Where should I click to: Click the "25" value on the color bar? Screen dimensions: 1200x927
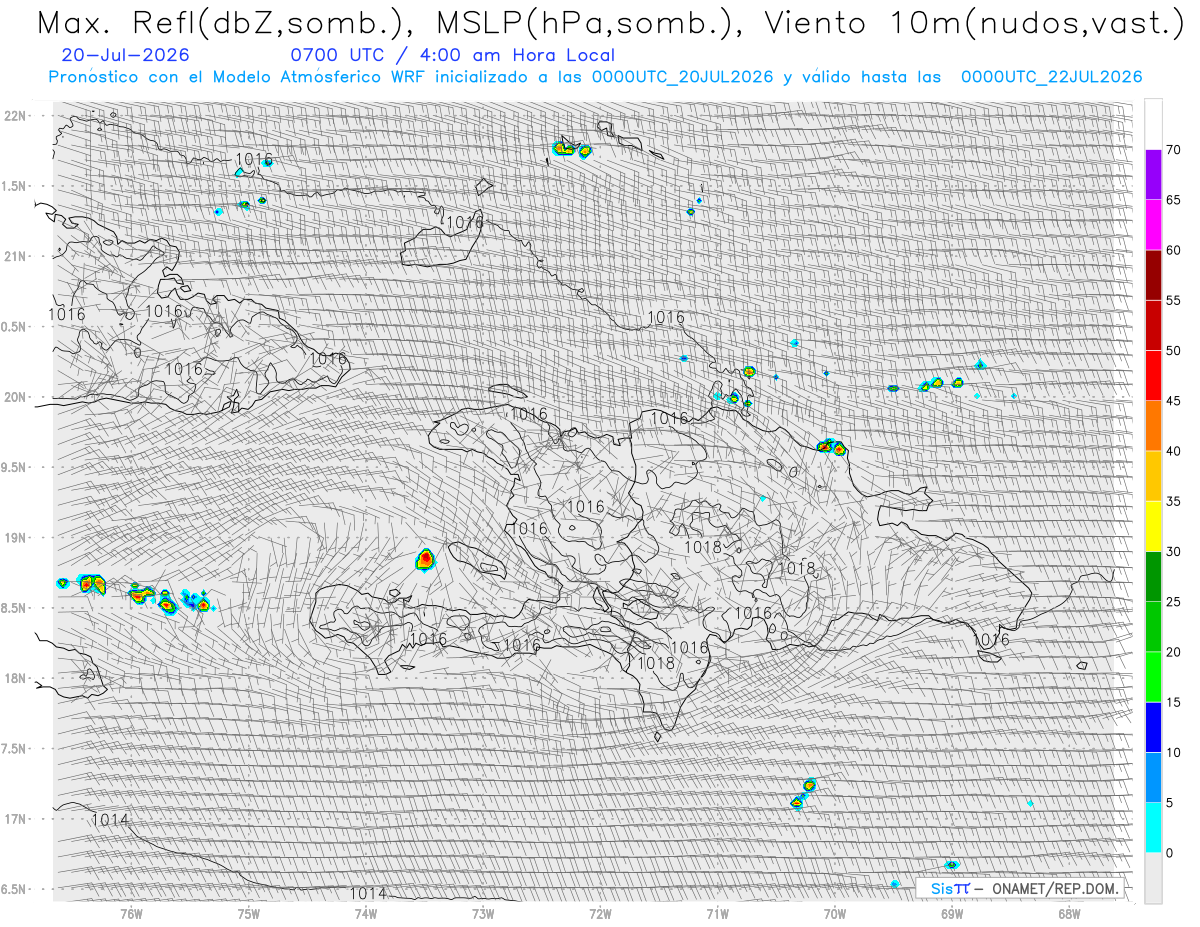[x=1174, y=602]
